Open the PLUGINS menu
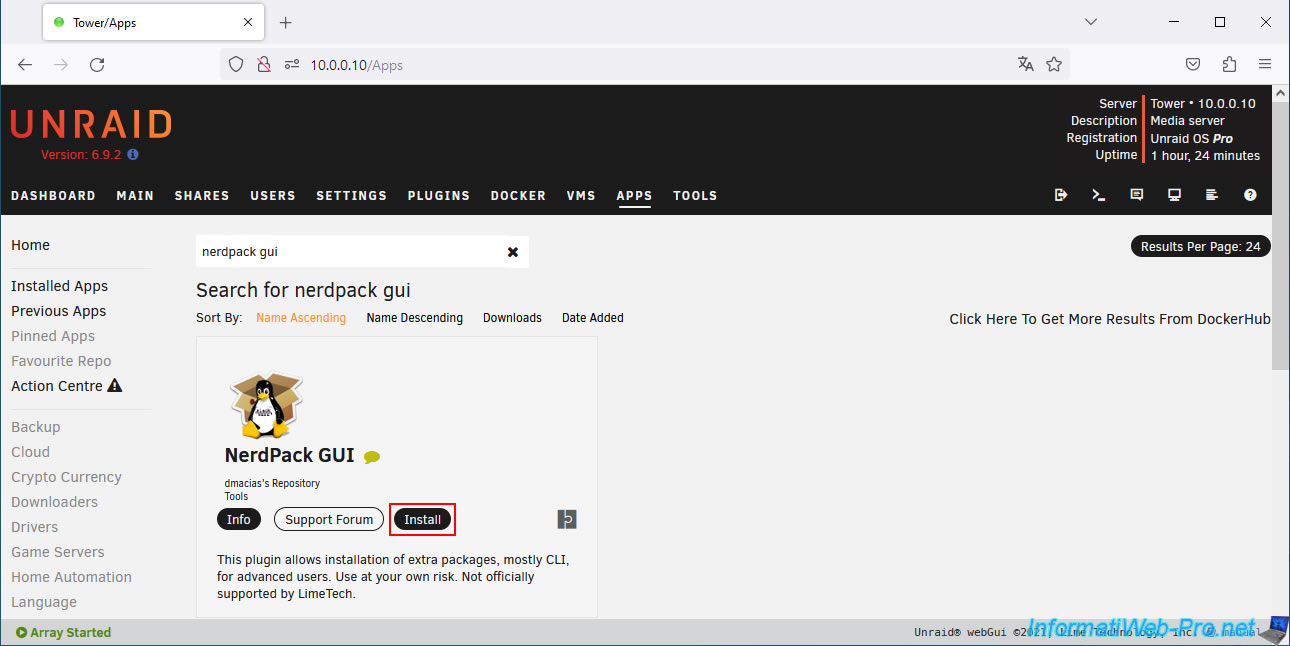This screenshot has width=1290, height=646. click(439, 196)
